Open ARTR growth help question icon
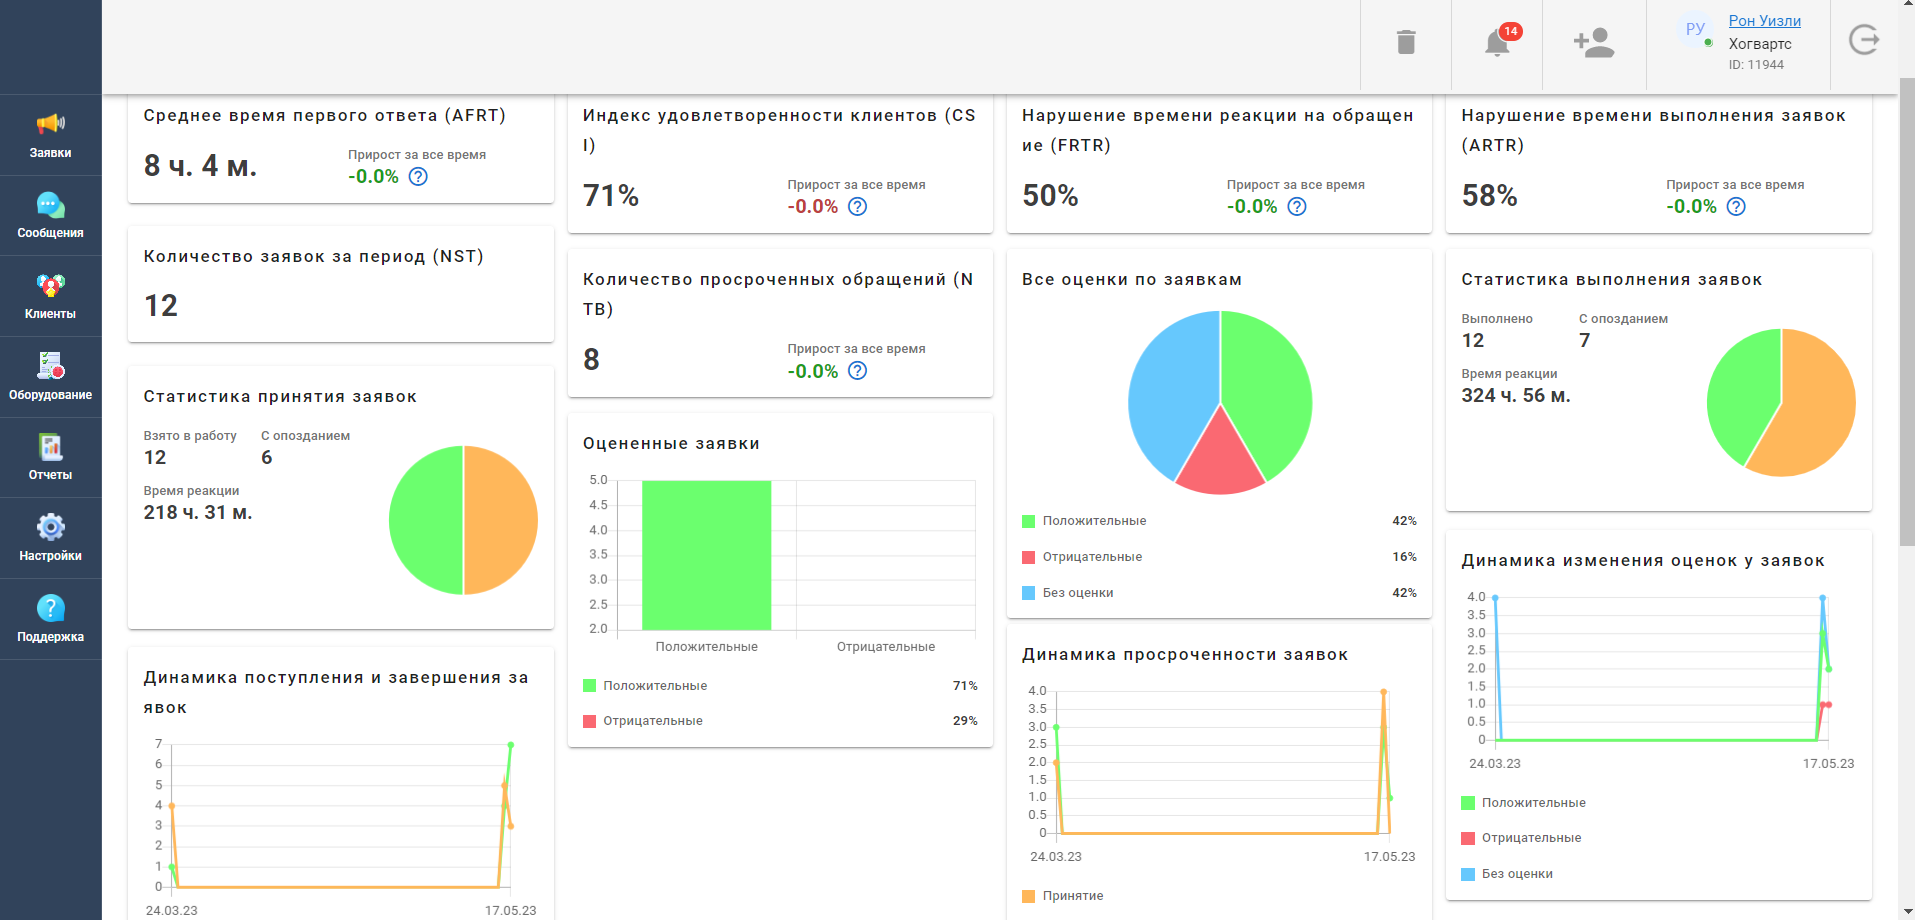 1736,206
